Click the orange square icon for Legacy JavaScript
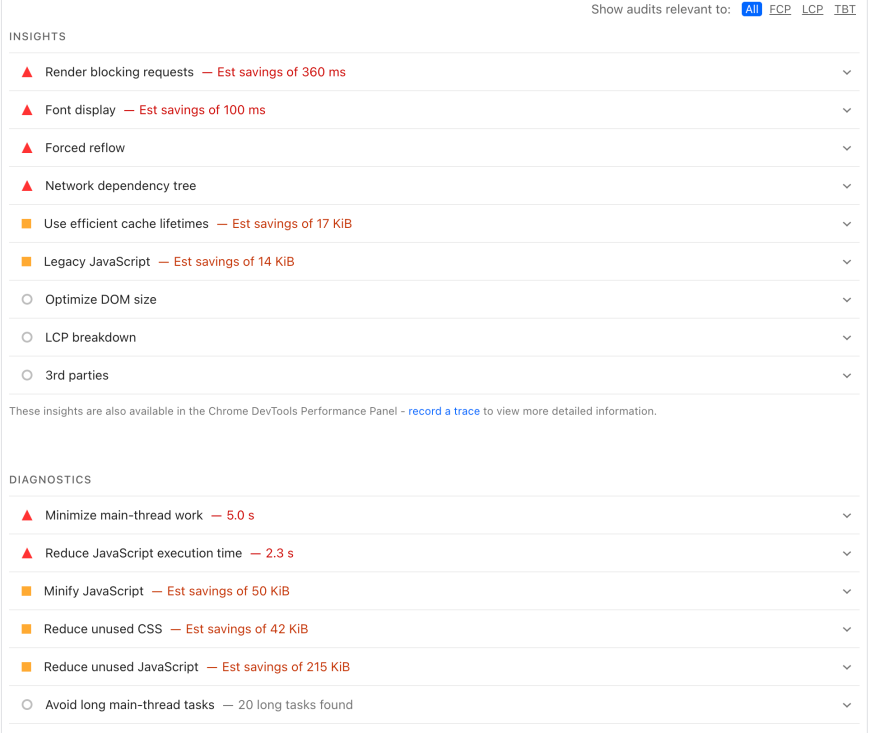Image resolution: width=884 pixels, height=733 pixels. (x=27, y=261)
